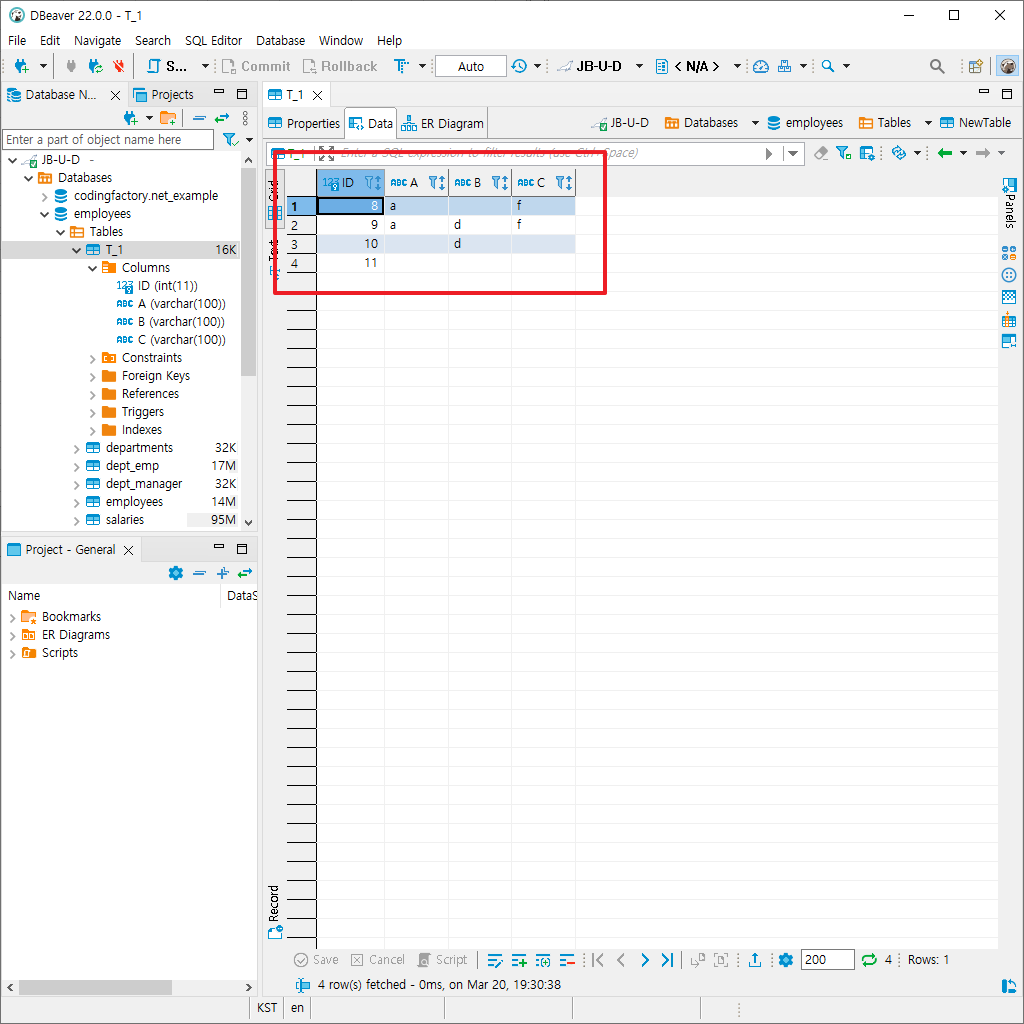
Task: Click the Triggers folder
Action: [142, 412]
